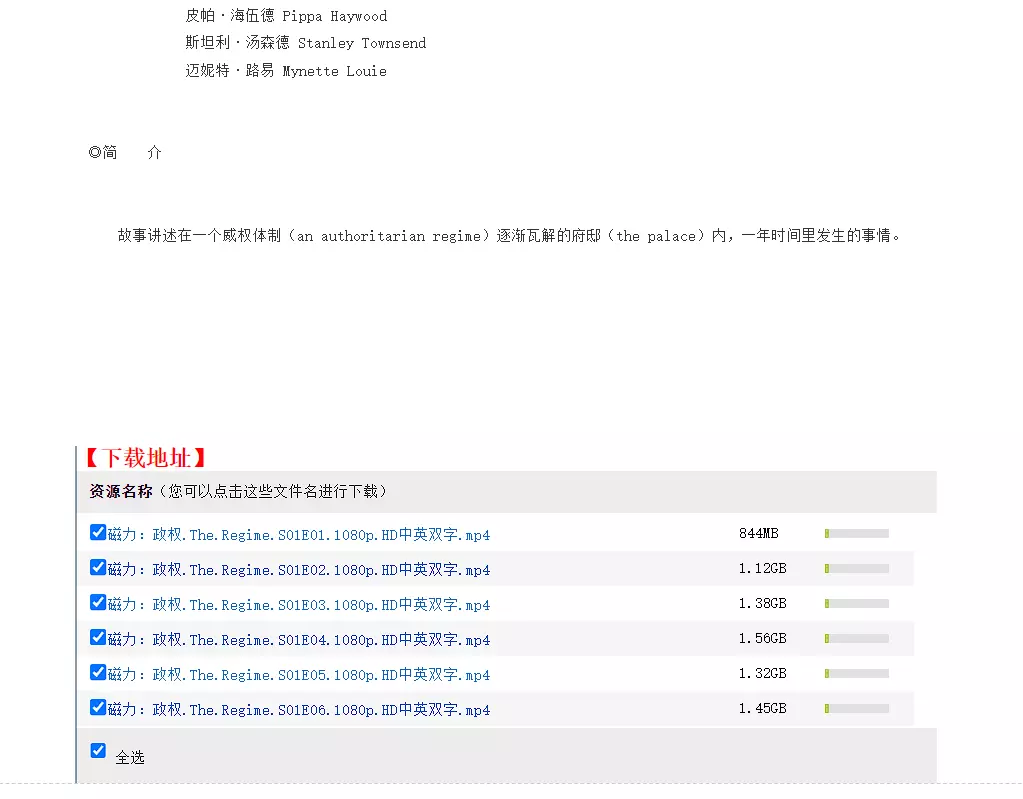
Task: Toggle the S01E05 download checkbox
Action: click(97, 673)
